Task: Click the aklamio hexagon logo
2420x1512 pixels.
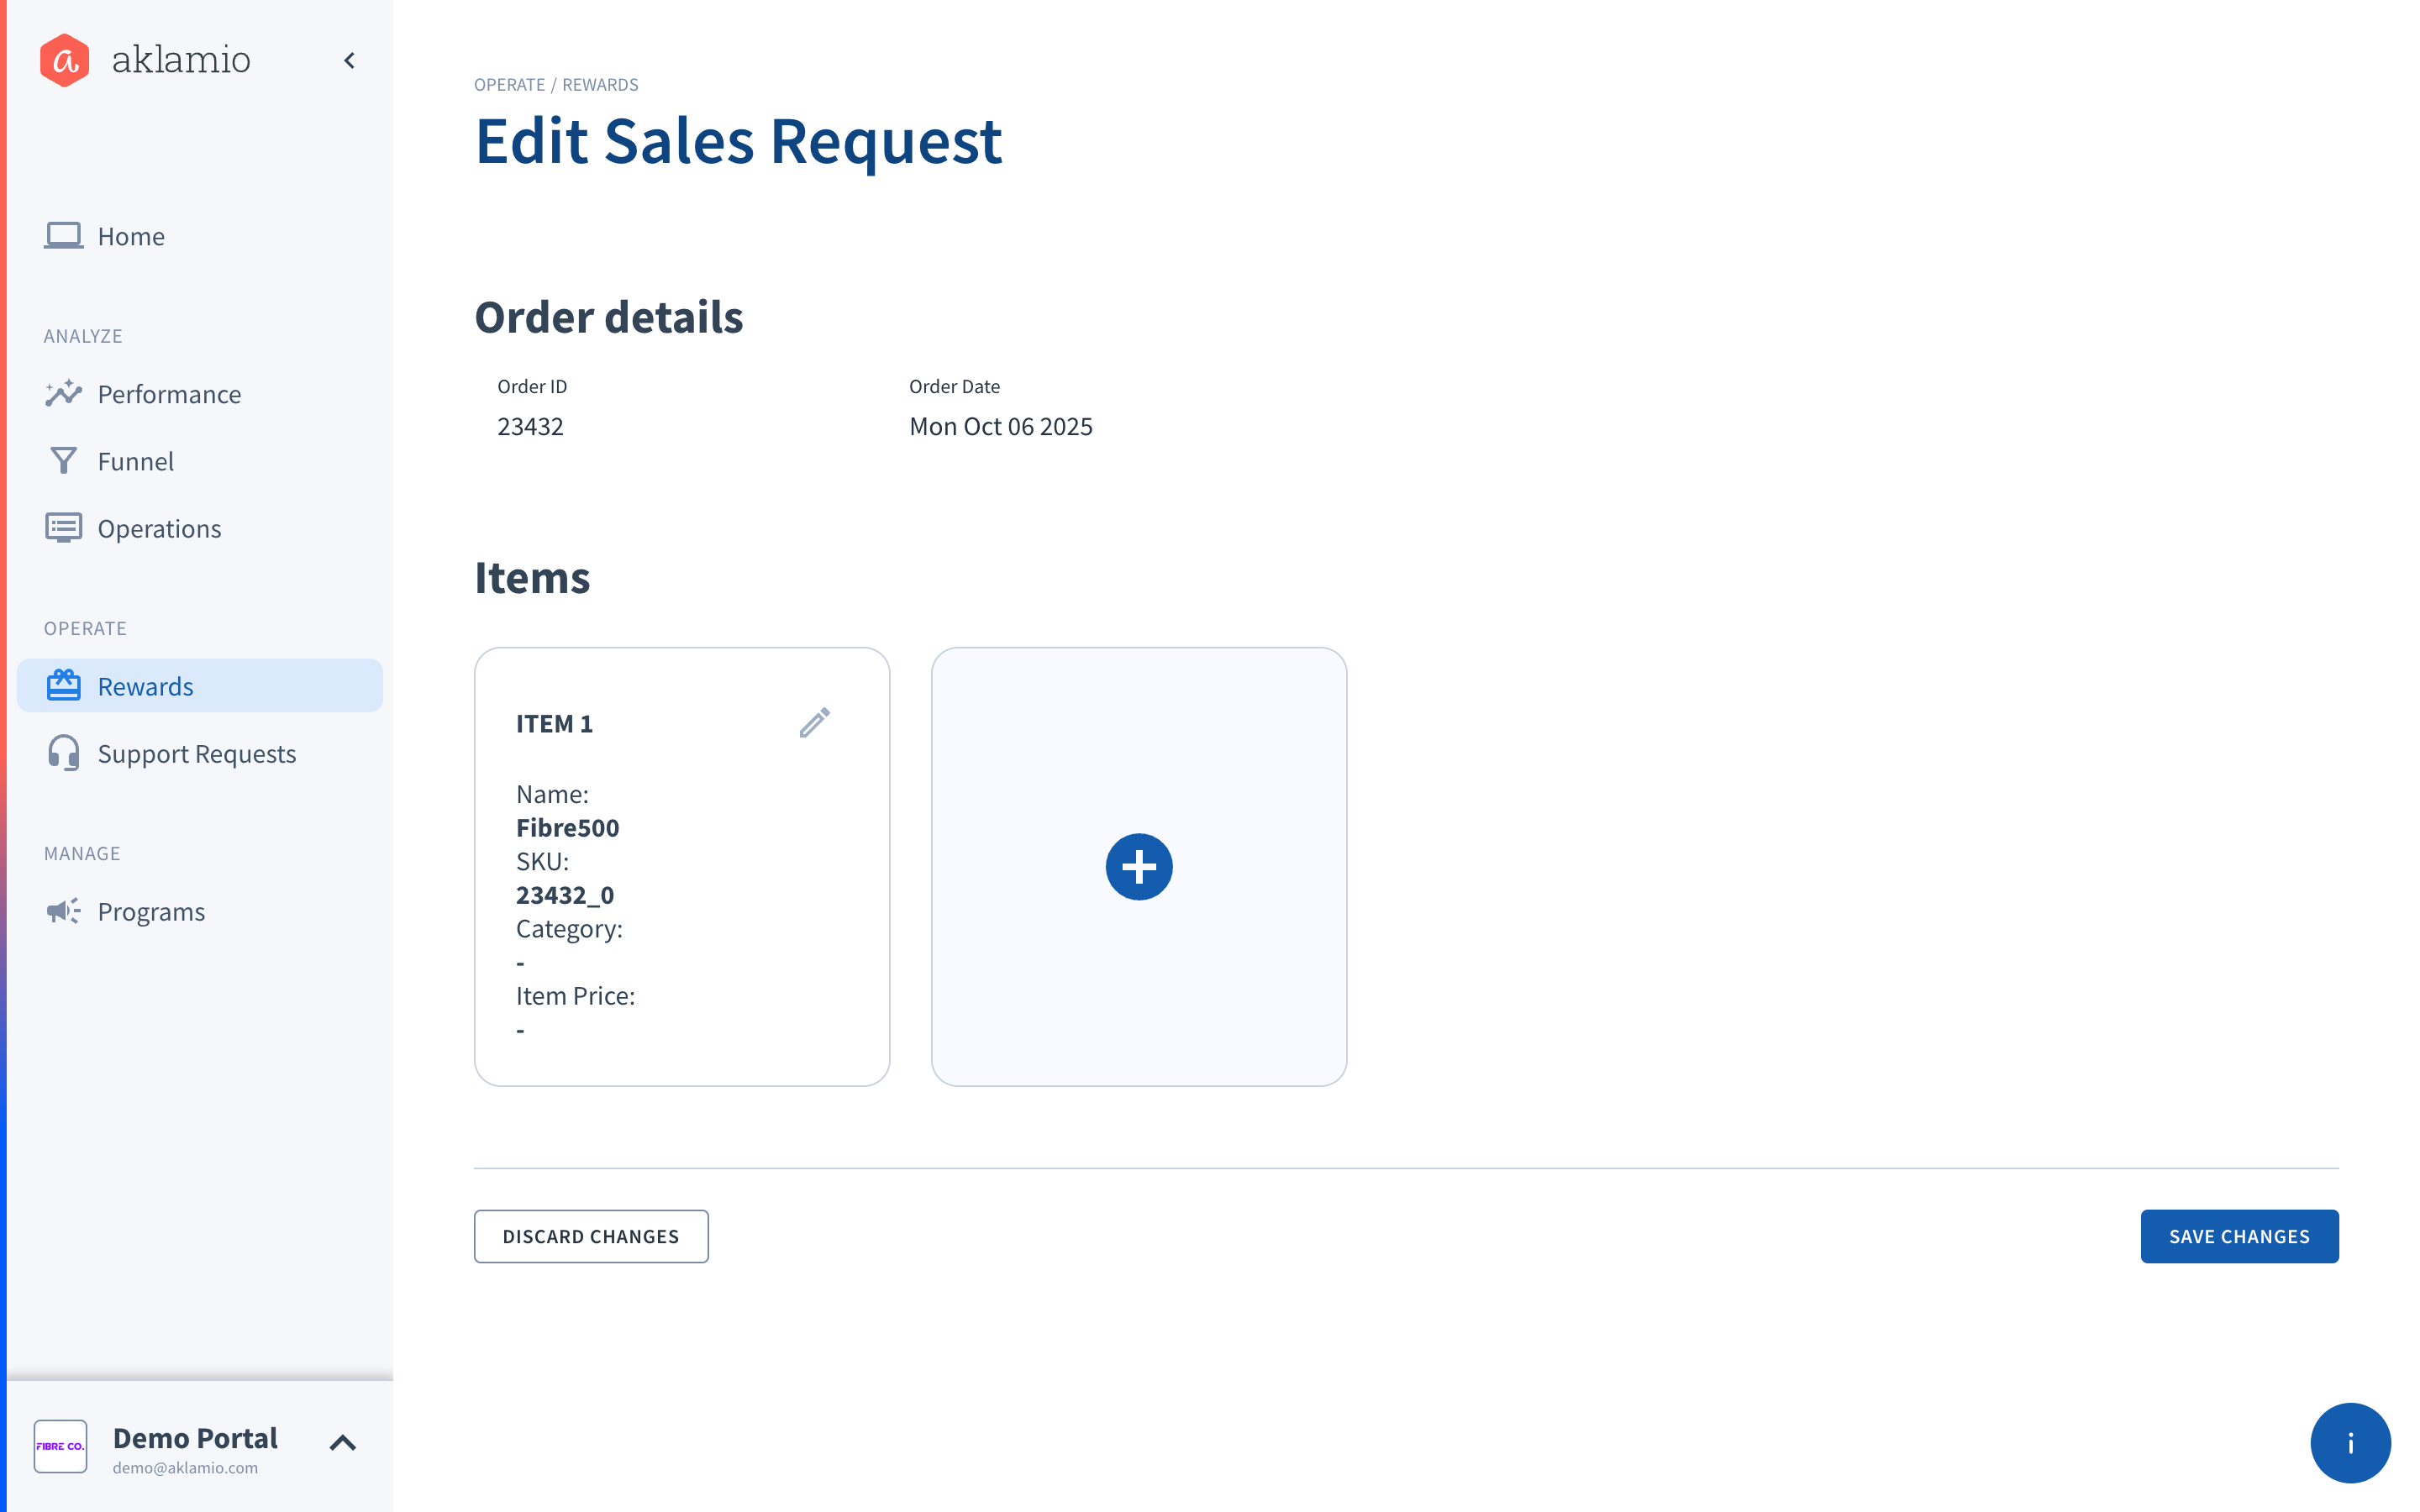Action: pos(65,60)
